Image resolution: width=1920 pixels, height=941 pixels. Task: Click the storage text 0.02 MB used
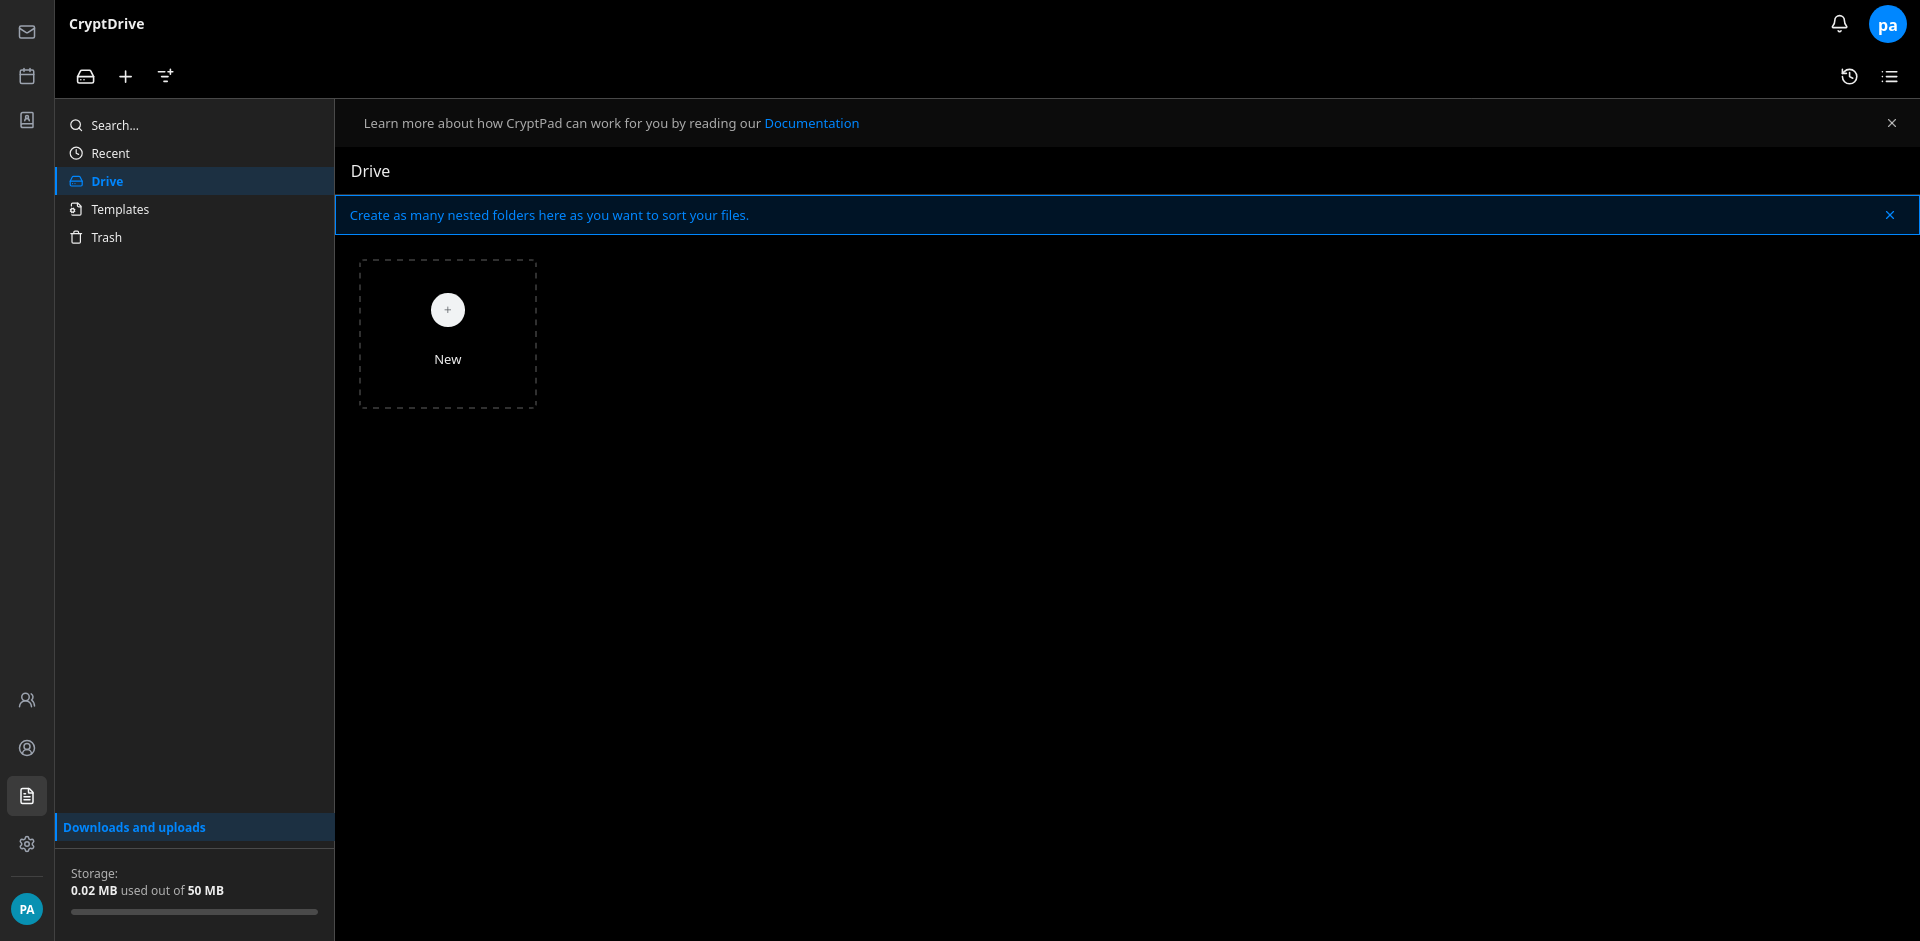click(x=147, y=891)
